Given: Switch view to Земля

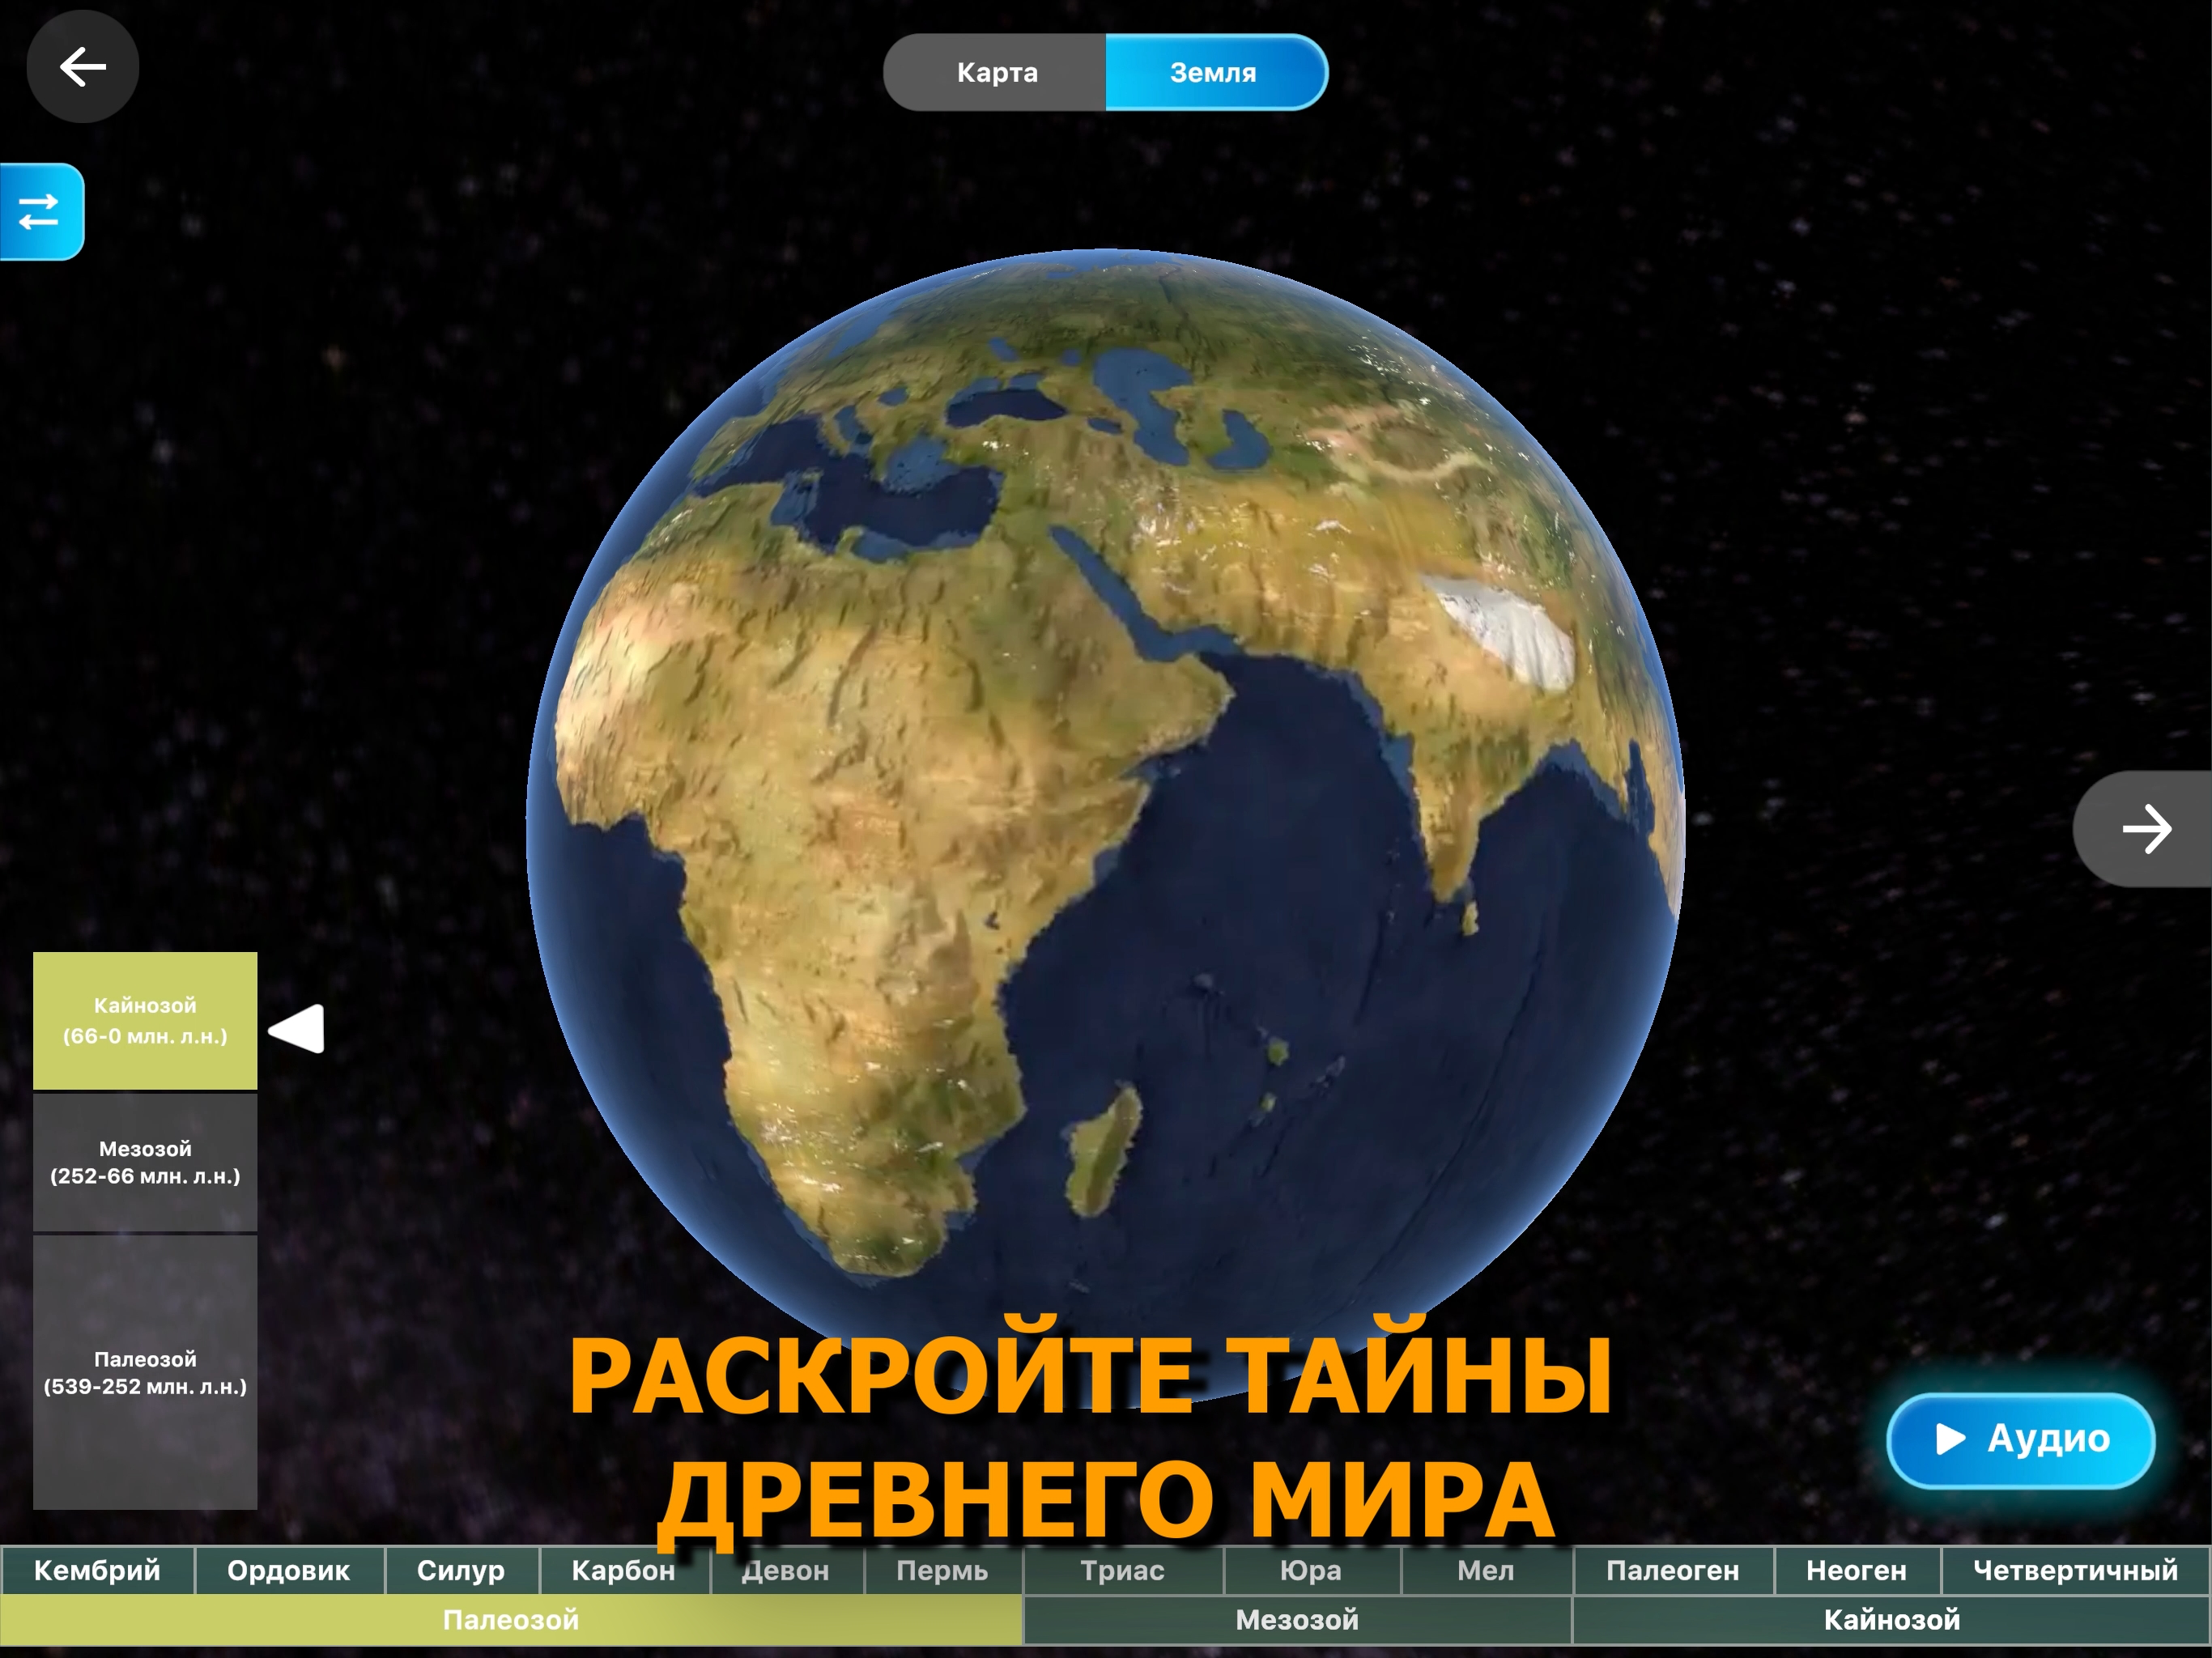Looking at the screenshot, I should 1216,72.
